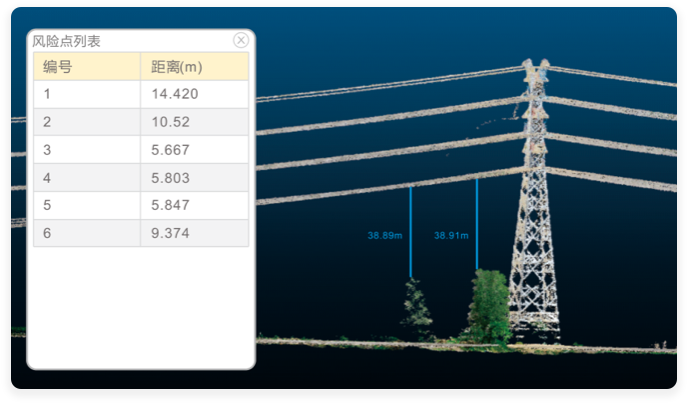This screenshot has height=404, width=688.
Task: Click the 距离(m) column header
Action: click(176, 67)
